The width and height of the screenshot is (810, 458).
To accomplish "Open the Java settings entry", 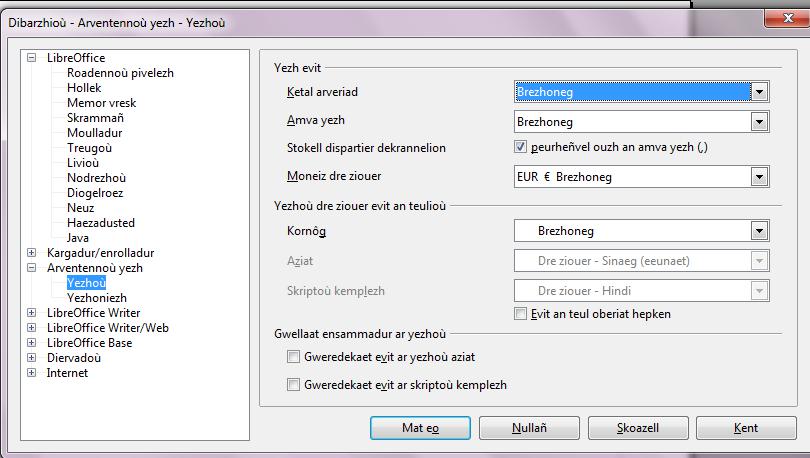I will (78, 238).
